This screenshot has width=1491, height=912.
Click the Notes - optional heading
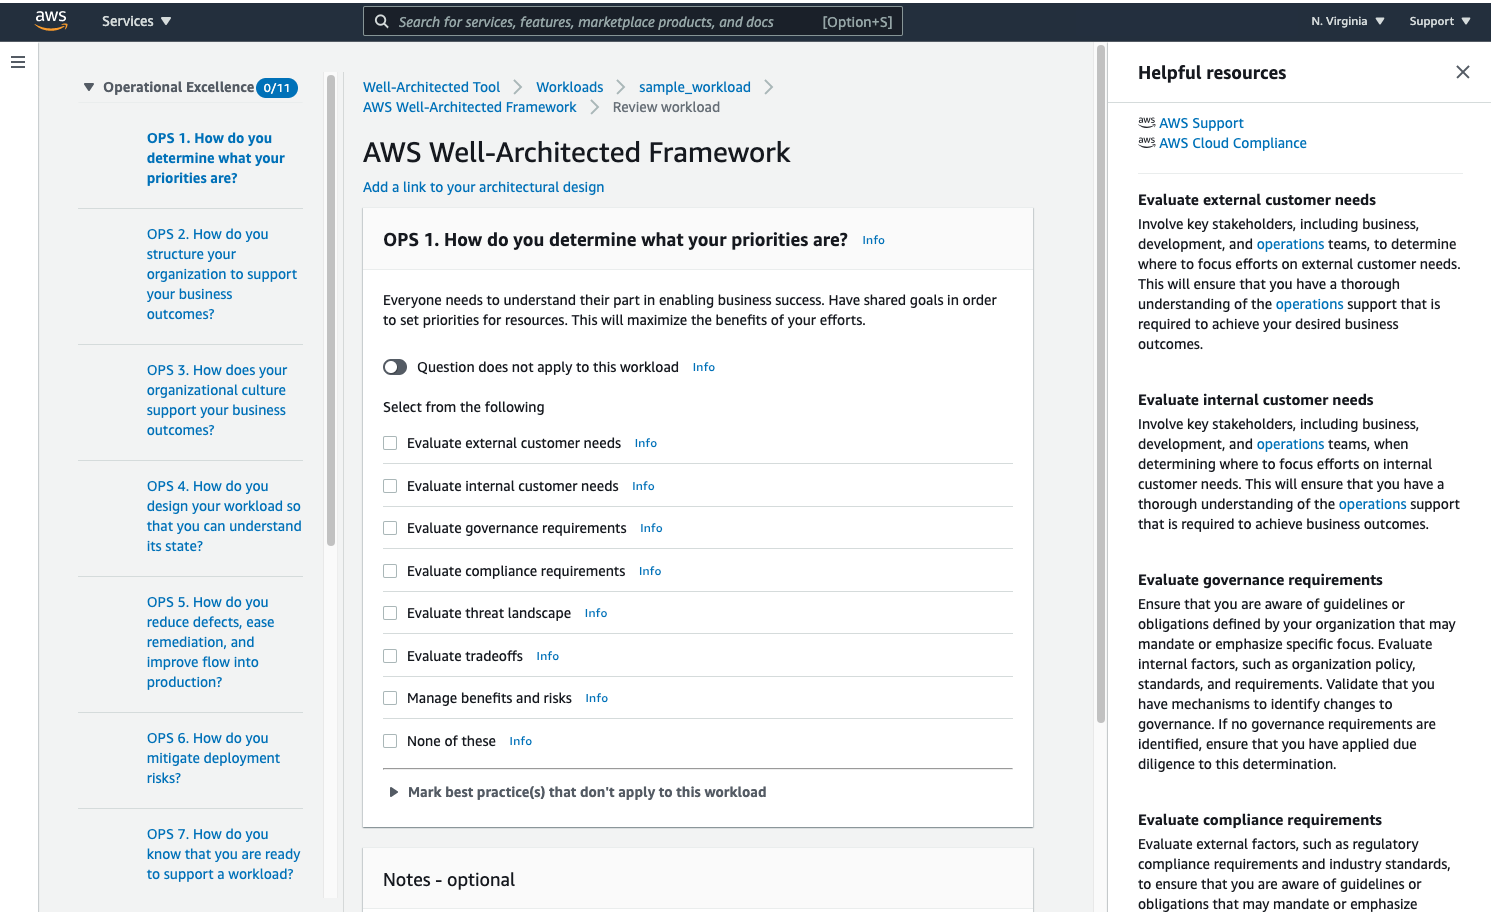(449, 880)
